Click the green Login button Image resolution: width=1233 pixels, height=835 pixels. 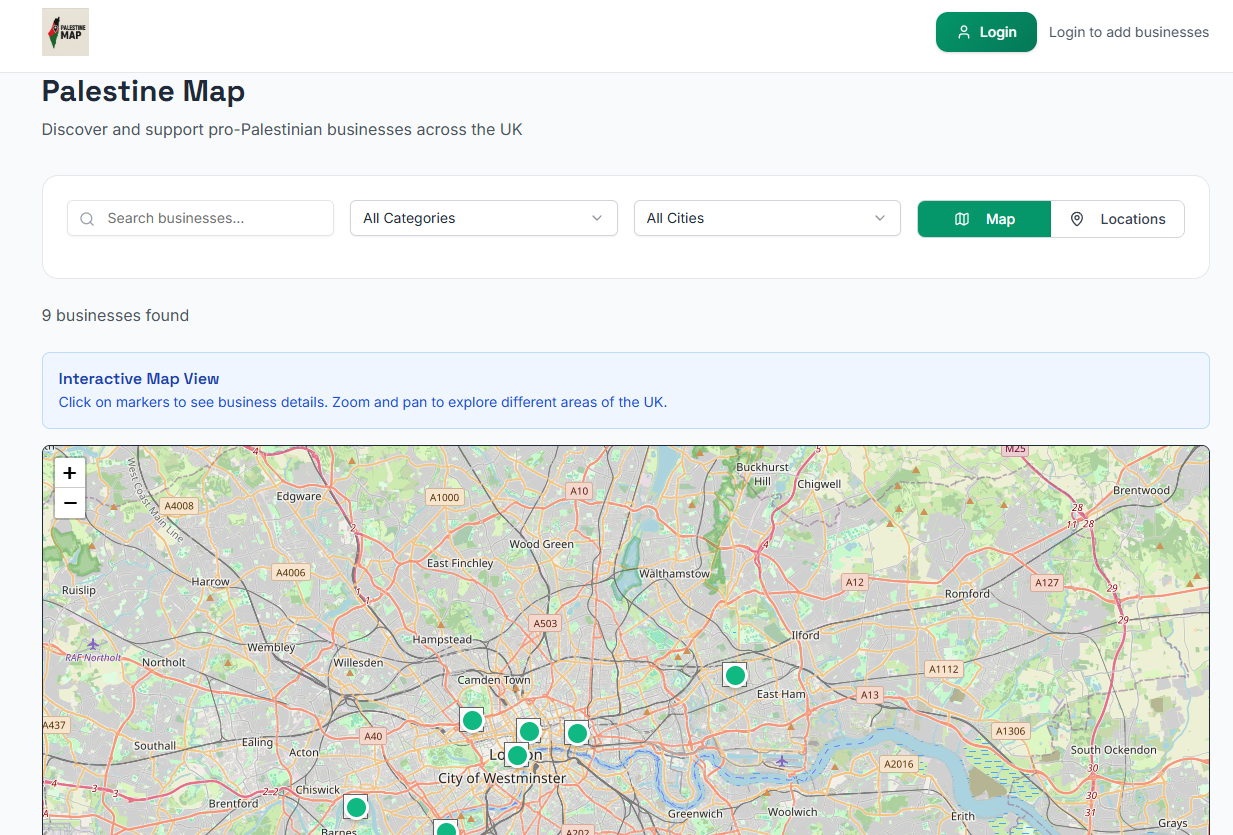986,32
